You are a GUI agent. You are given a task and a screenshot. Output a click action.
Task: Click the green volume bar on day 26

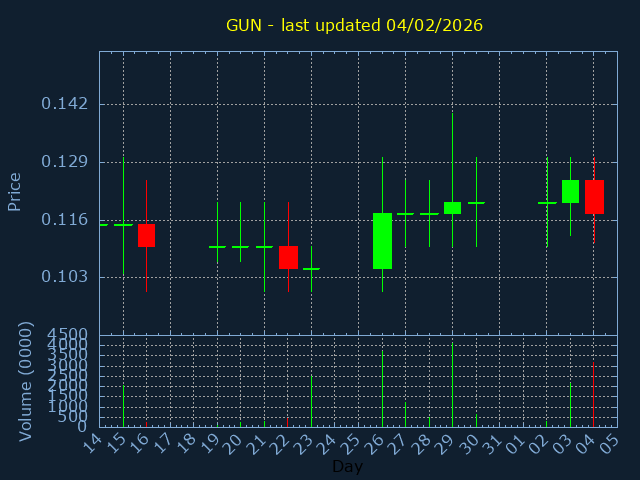[x=382, y=388]
